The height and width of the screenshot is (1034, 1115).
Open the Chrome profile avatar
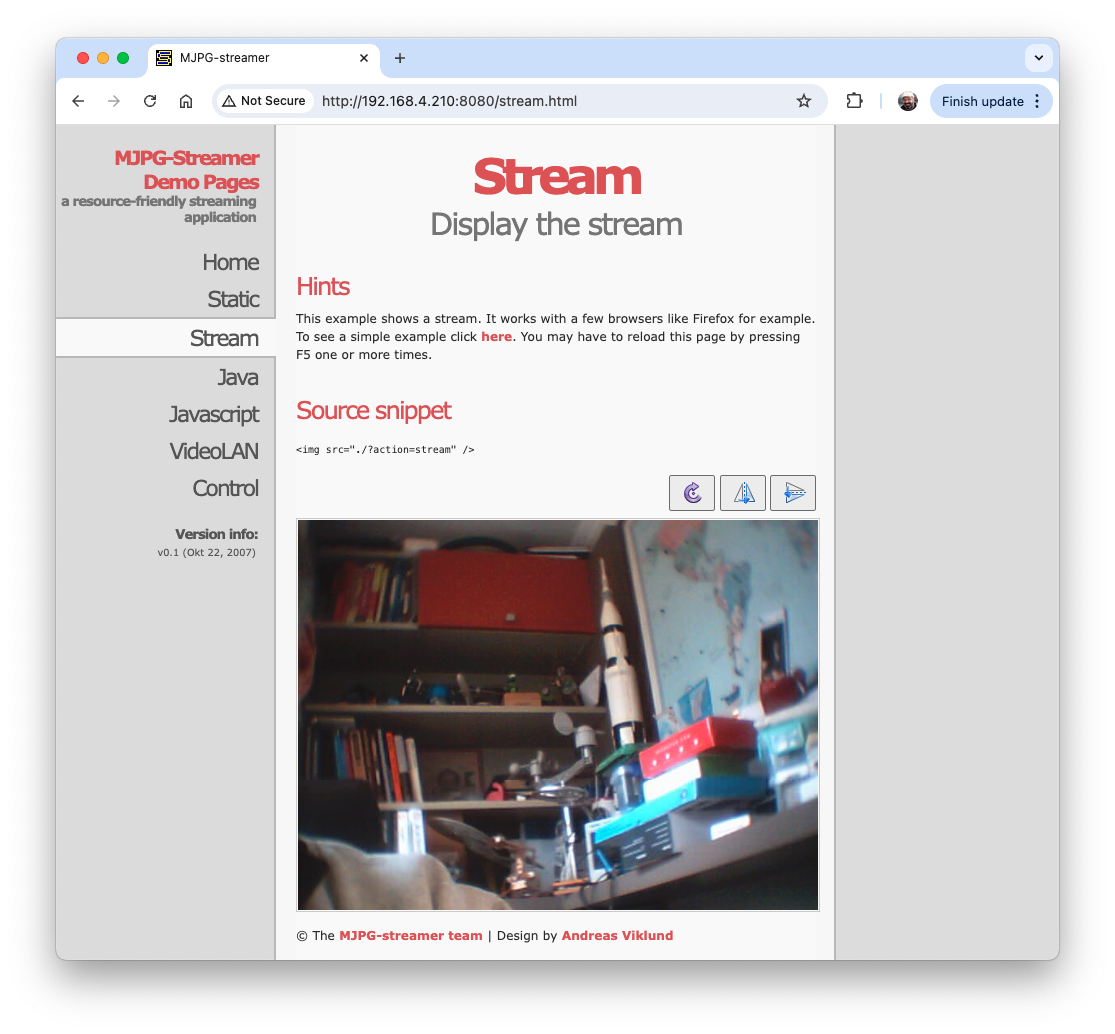coord(908,101)
